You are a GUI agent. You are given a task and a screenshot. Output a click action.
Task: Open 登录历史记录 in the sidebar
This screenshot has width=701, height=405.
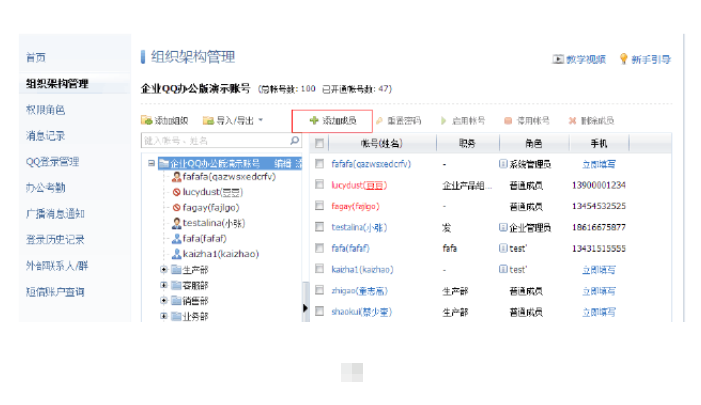[x=55, y=240]
